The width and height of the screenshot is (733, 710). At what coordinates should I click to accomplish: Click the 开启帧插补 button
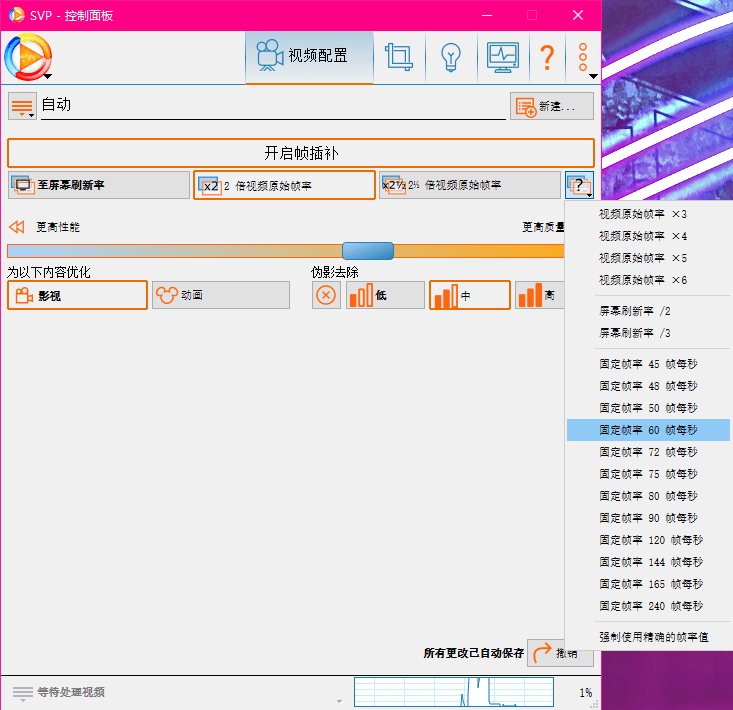[x=300, y=153]
